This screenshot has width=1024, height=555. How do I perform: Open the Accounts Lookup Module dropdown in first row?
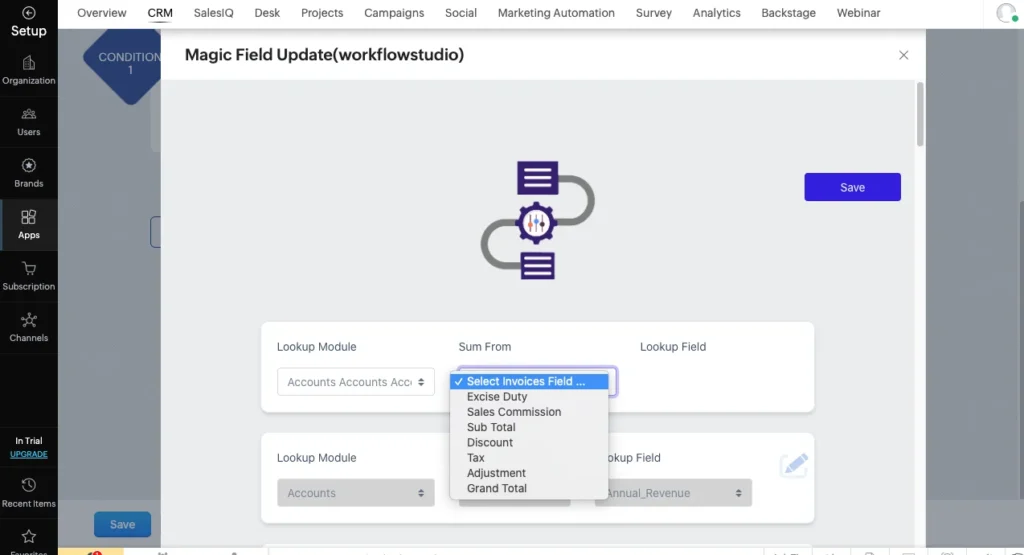pos(355,382)
